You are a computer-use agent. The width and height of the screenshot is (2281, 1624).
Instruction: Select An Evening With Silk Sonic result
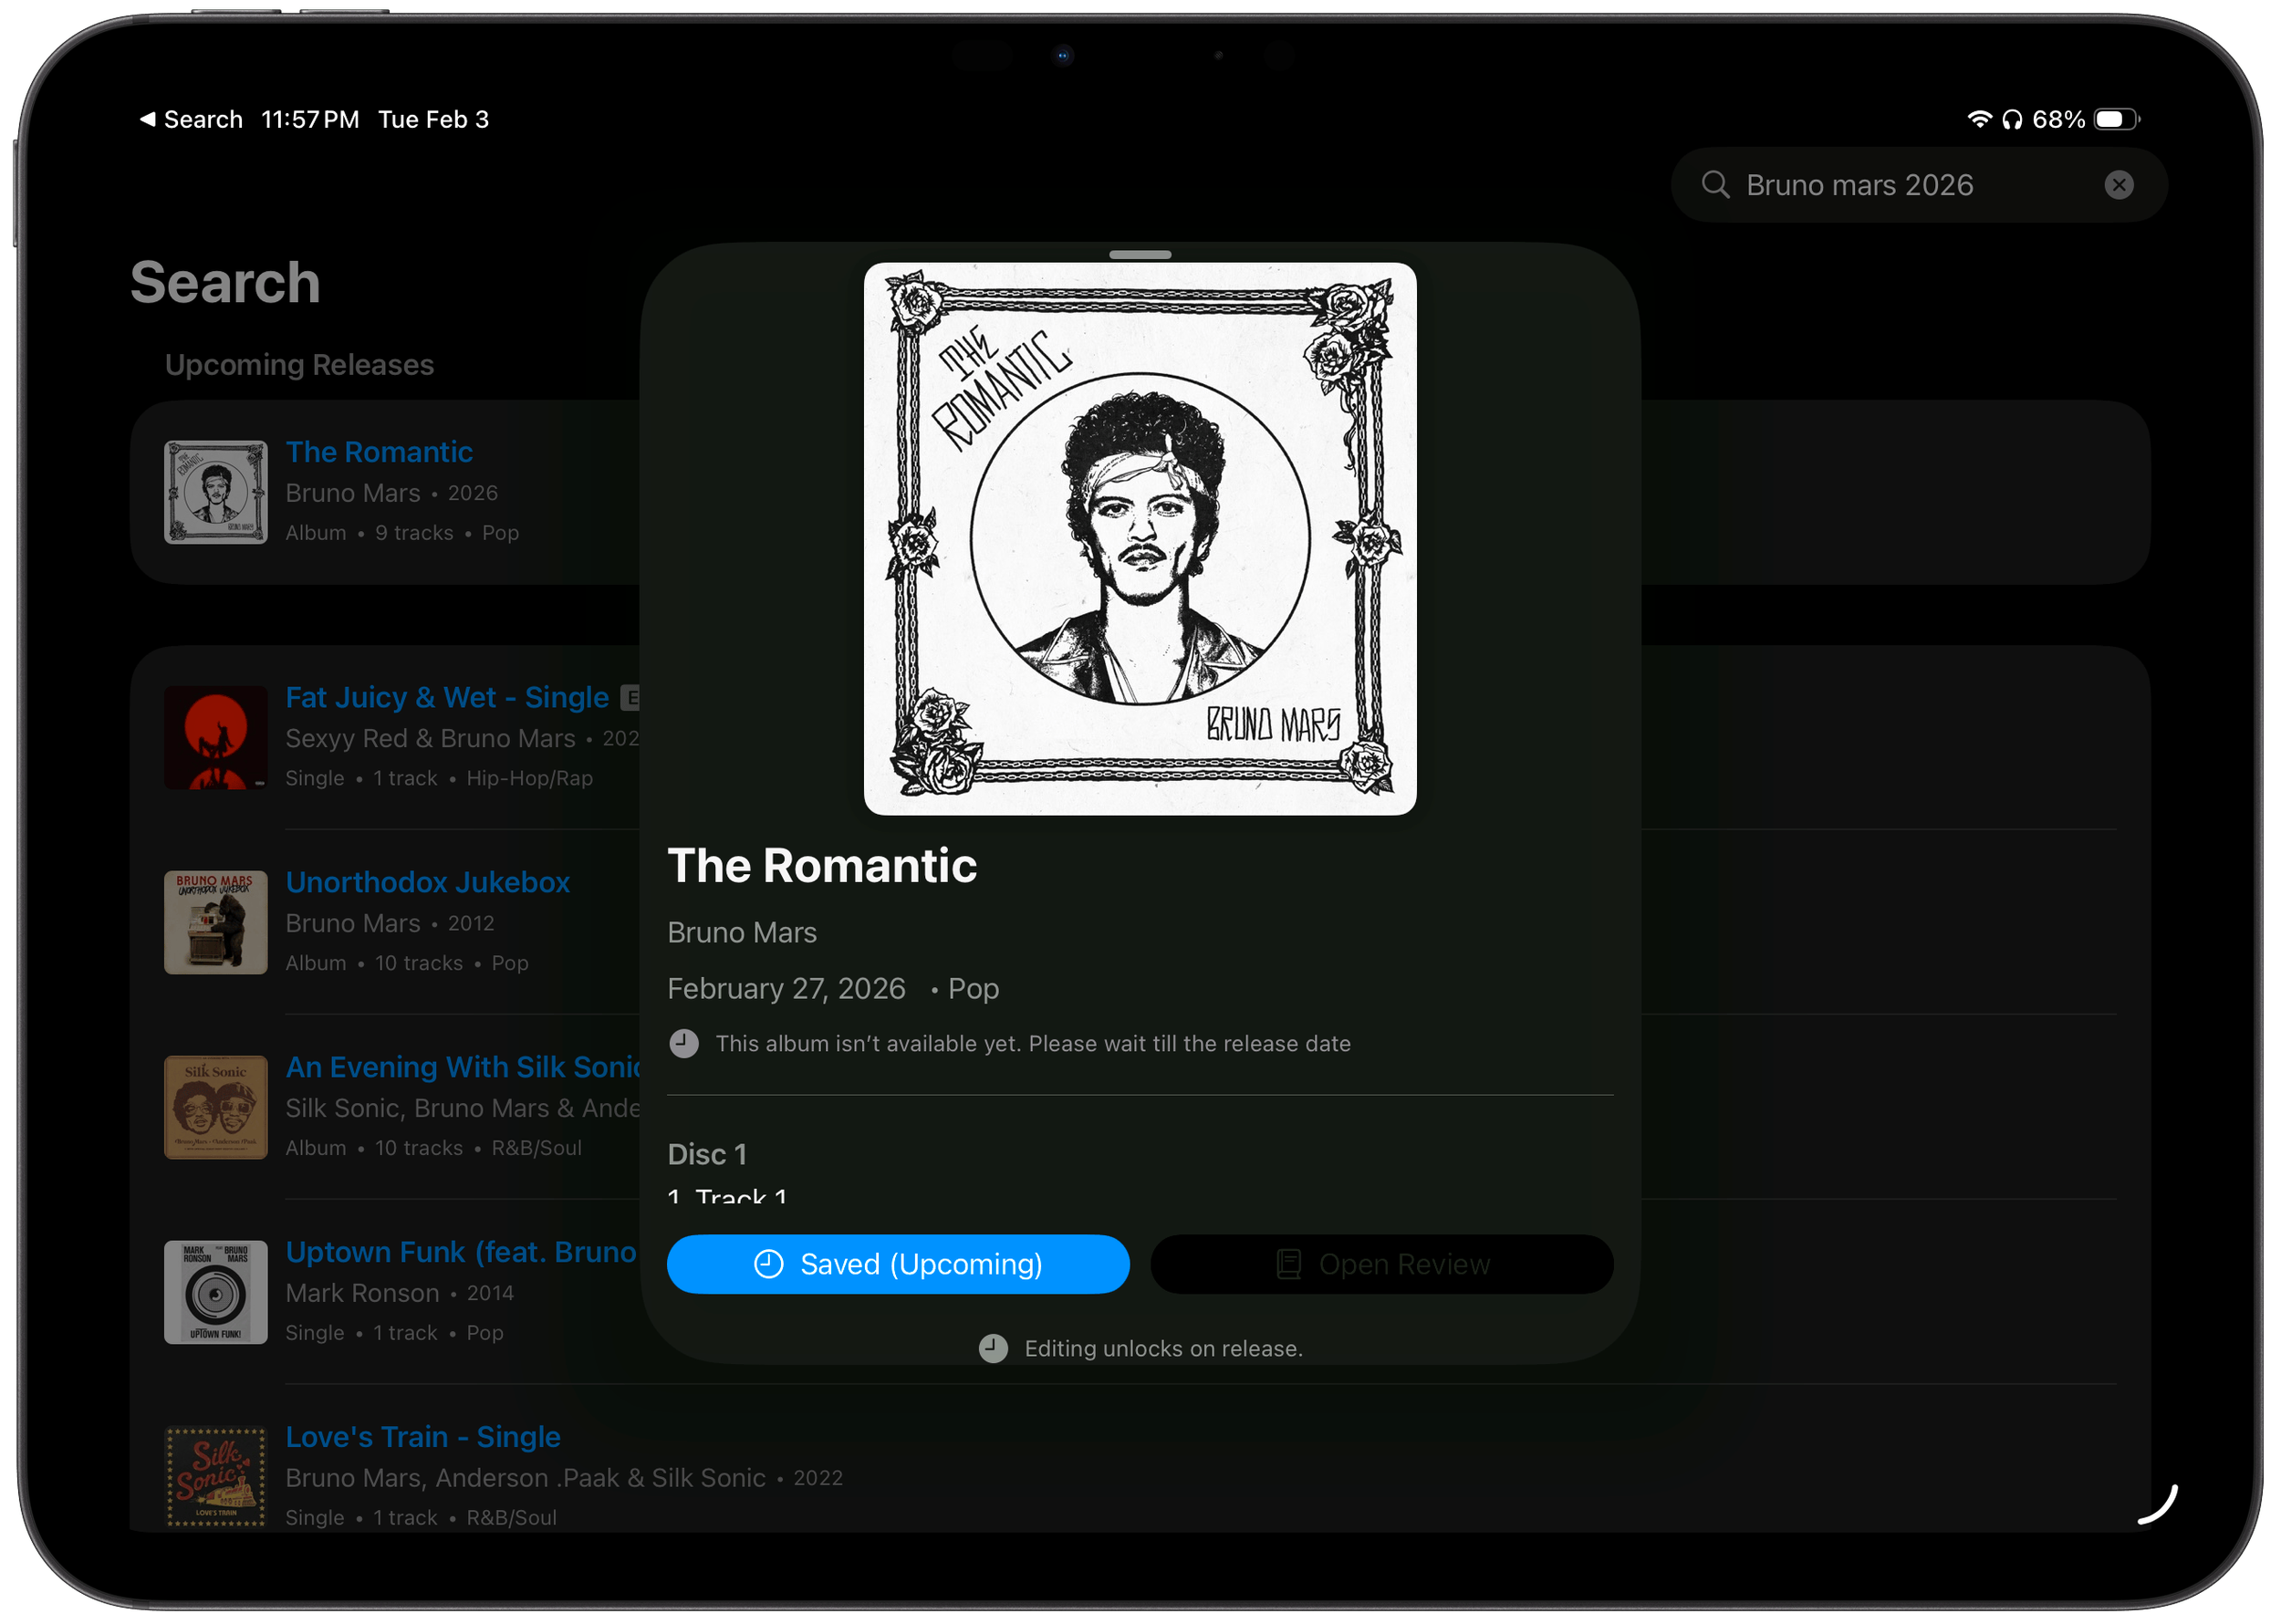462,1067
